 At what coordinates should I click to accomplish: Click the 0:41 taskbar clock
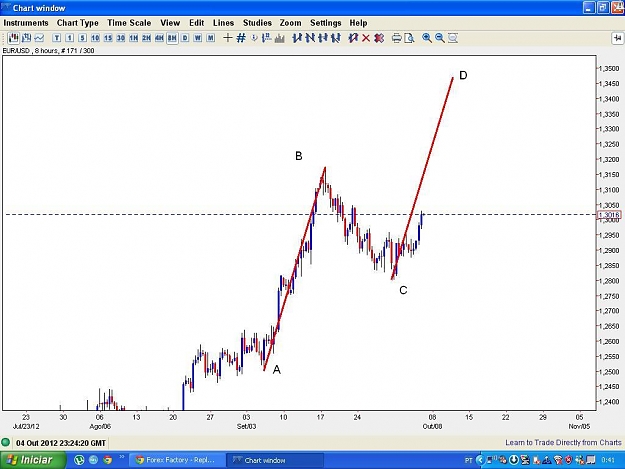pyautogui.click(x=608, y=460)
